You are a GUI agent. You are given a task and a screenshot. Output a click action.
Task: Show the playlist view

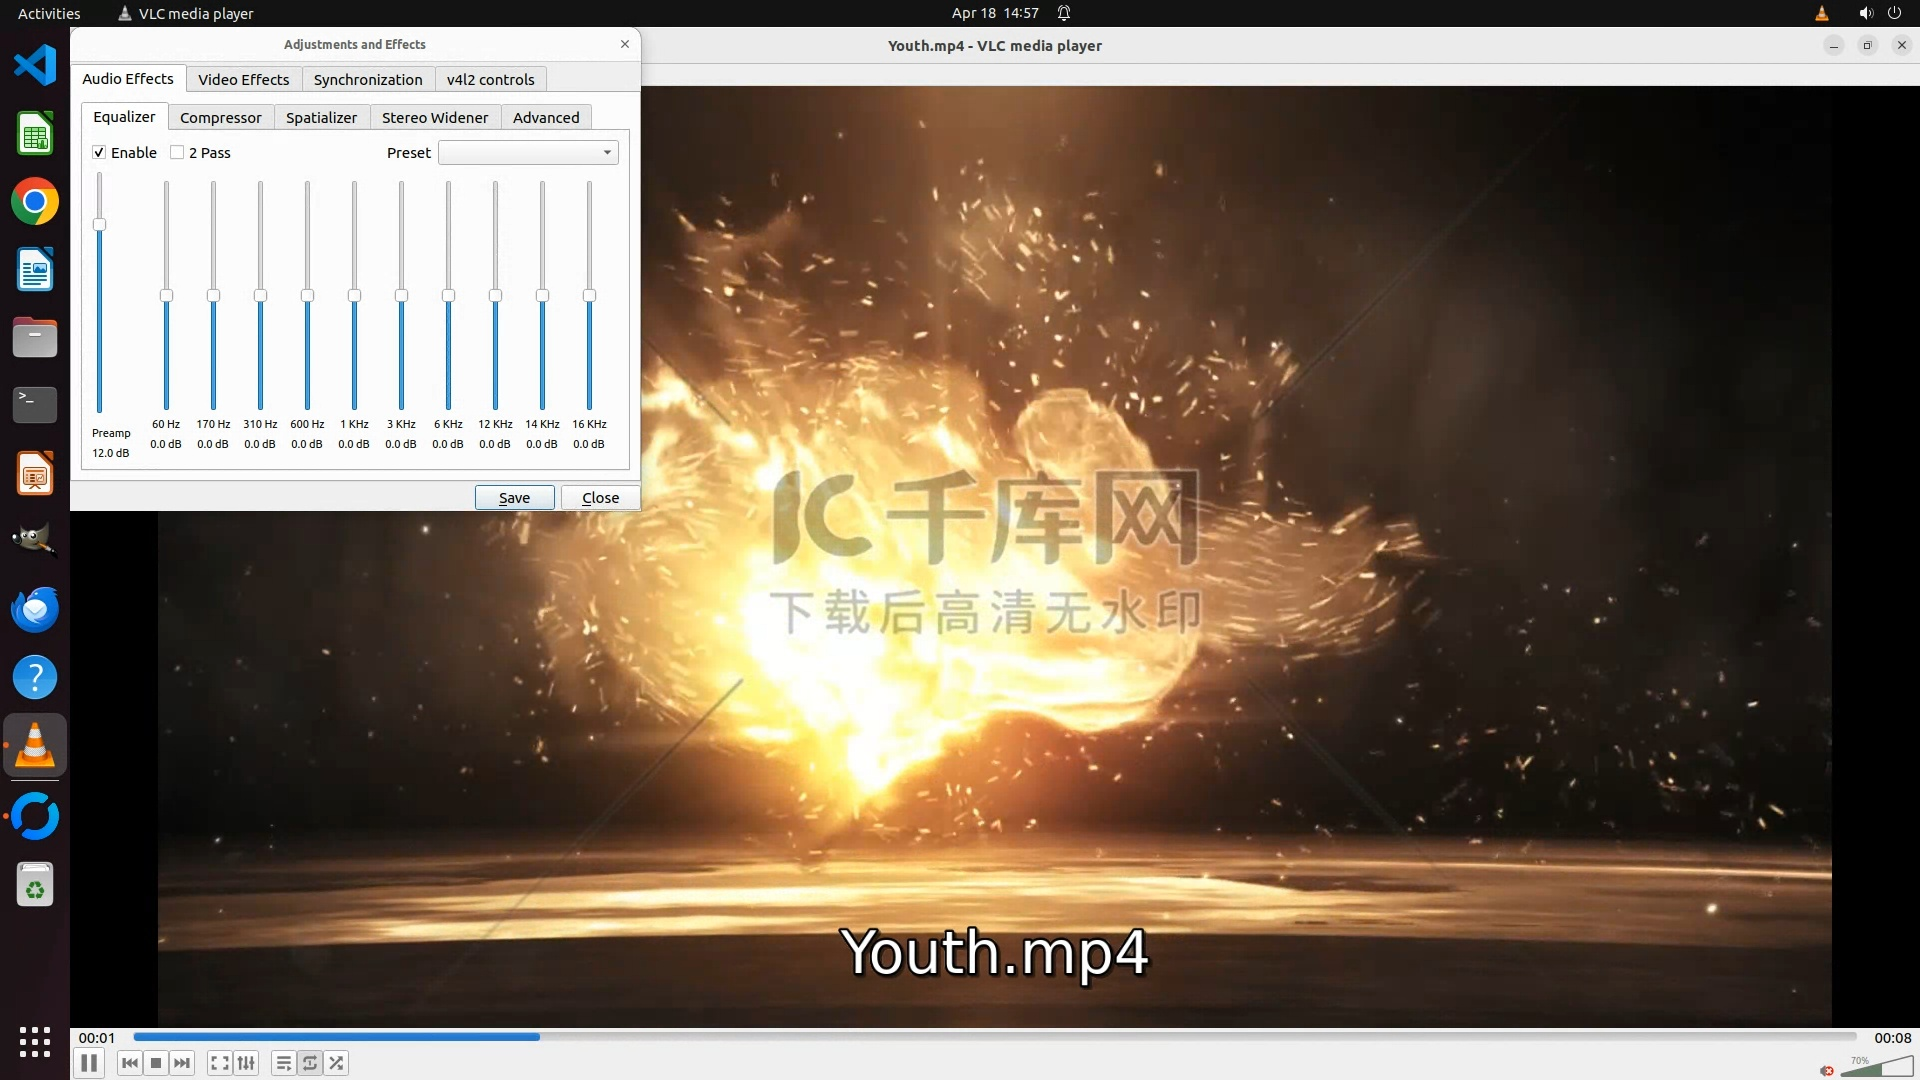(x=284, y=1063)
